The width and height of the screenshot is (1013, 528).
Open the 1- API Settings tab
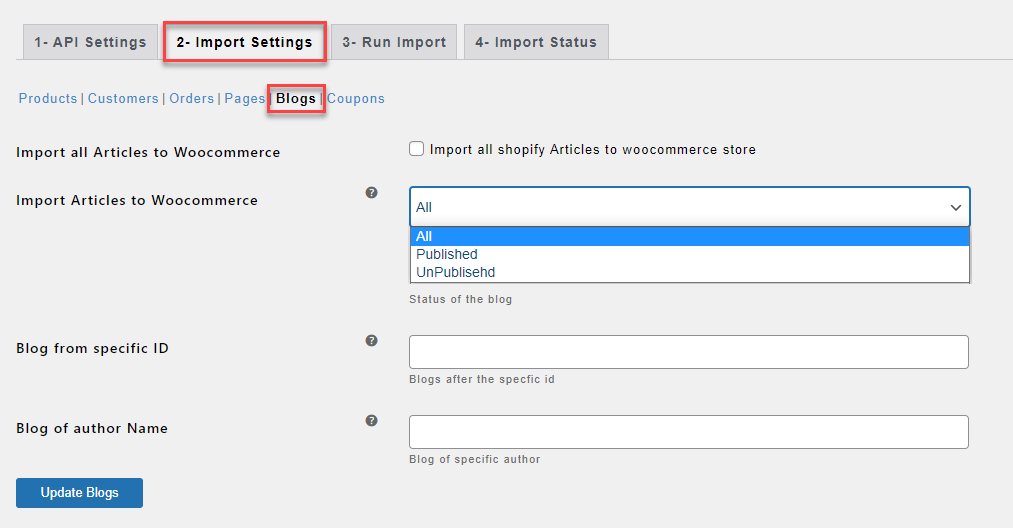(x=90, y=42)
